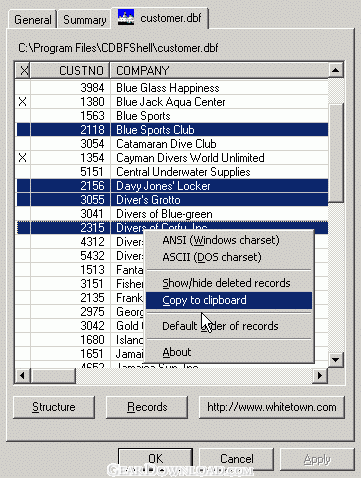Click the vertical scrollbar thumb
Screen dimensions: 361x478
(x=336, y=153)
